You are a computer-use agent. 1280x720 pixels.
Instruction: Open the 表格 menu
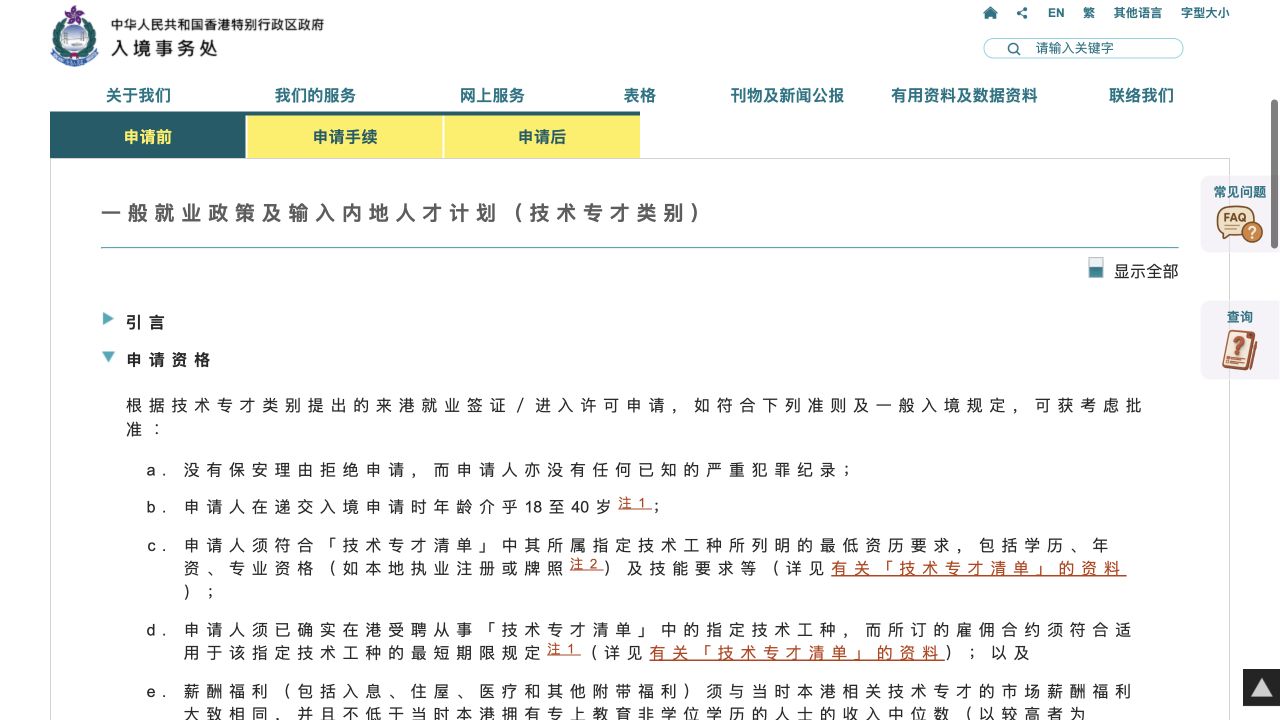640,95
